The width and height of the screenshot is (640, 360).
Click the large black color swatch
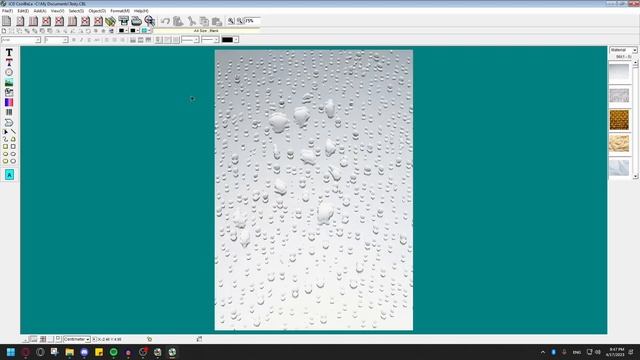point(227,40)
